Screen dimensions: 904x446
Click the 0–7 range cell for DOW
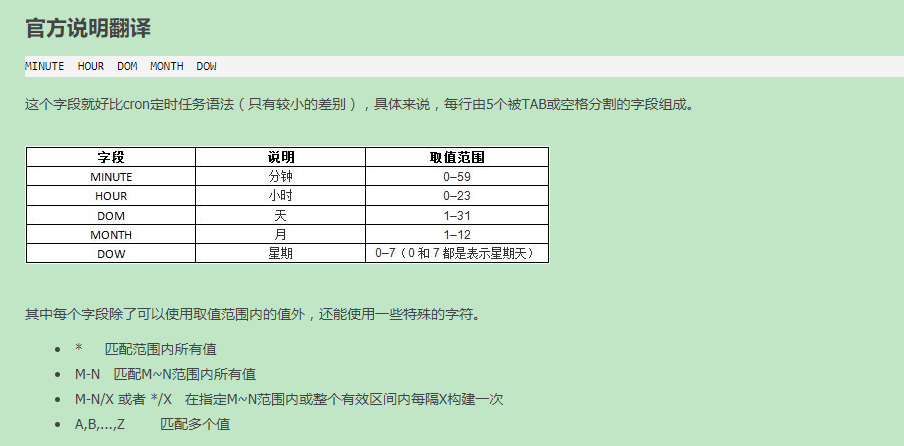(457, 253)
